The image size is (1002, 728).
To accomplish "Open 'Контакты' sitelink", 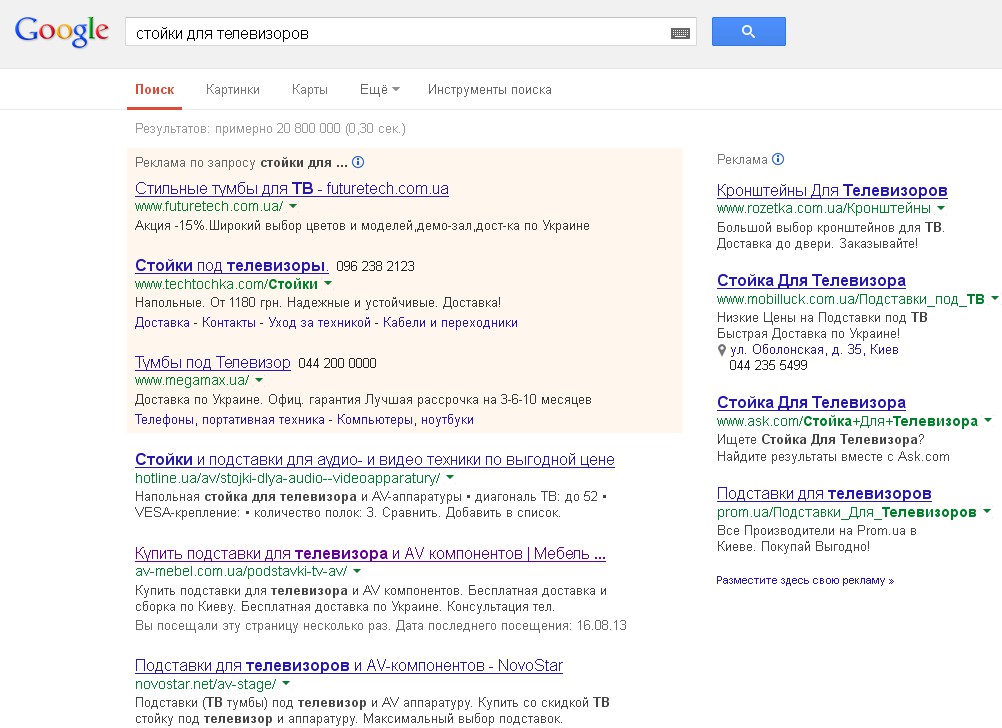I will click(x=229, y=323).
